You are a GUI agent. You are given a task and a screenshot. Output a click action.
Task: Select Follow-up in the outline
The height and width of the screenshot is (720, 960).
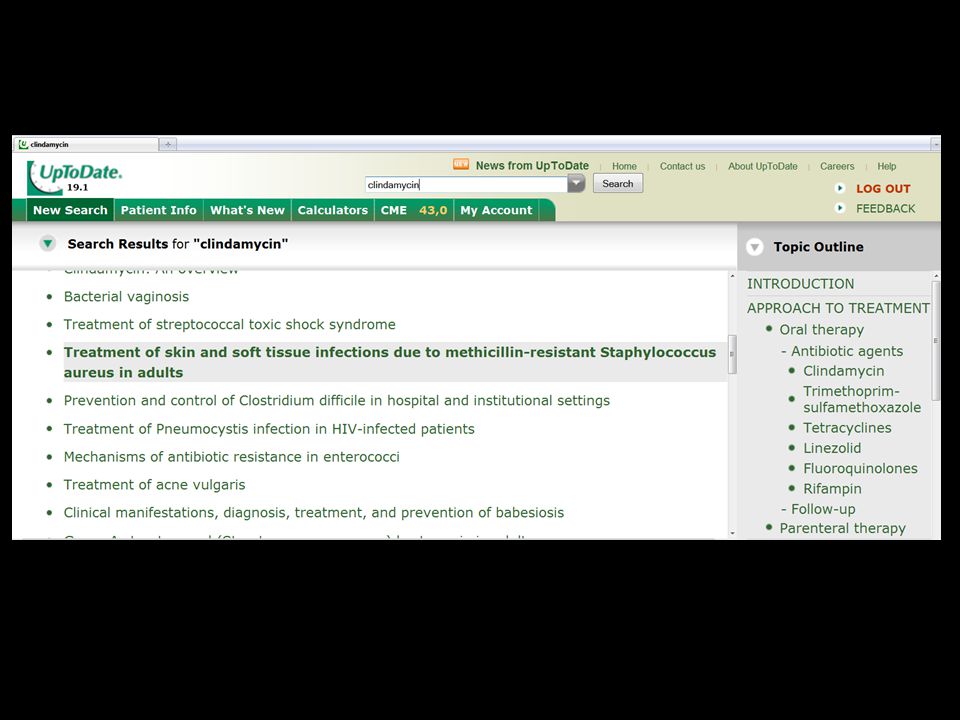[x=823, y=509]
